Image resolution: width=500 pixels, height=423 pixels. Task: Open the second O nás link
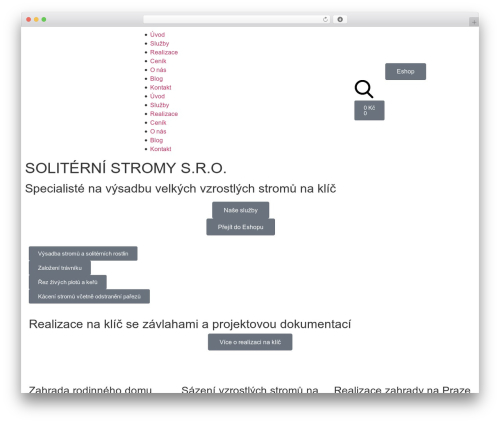point(158,131)
